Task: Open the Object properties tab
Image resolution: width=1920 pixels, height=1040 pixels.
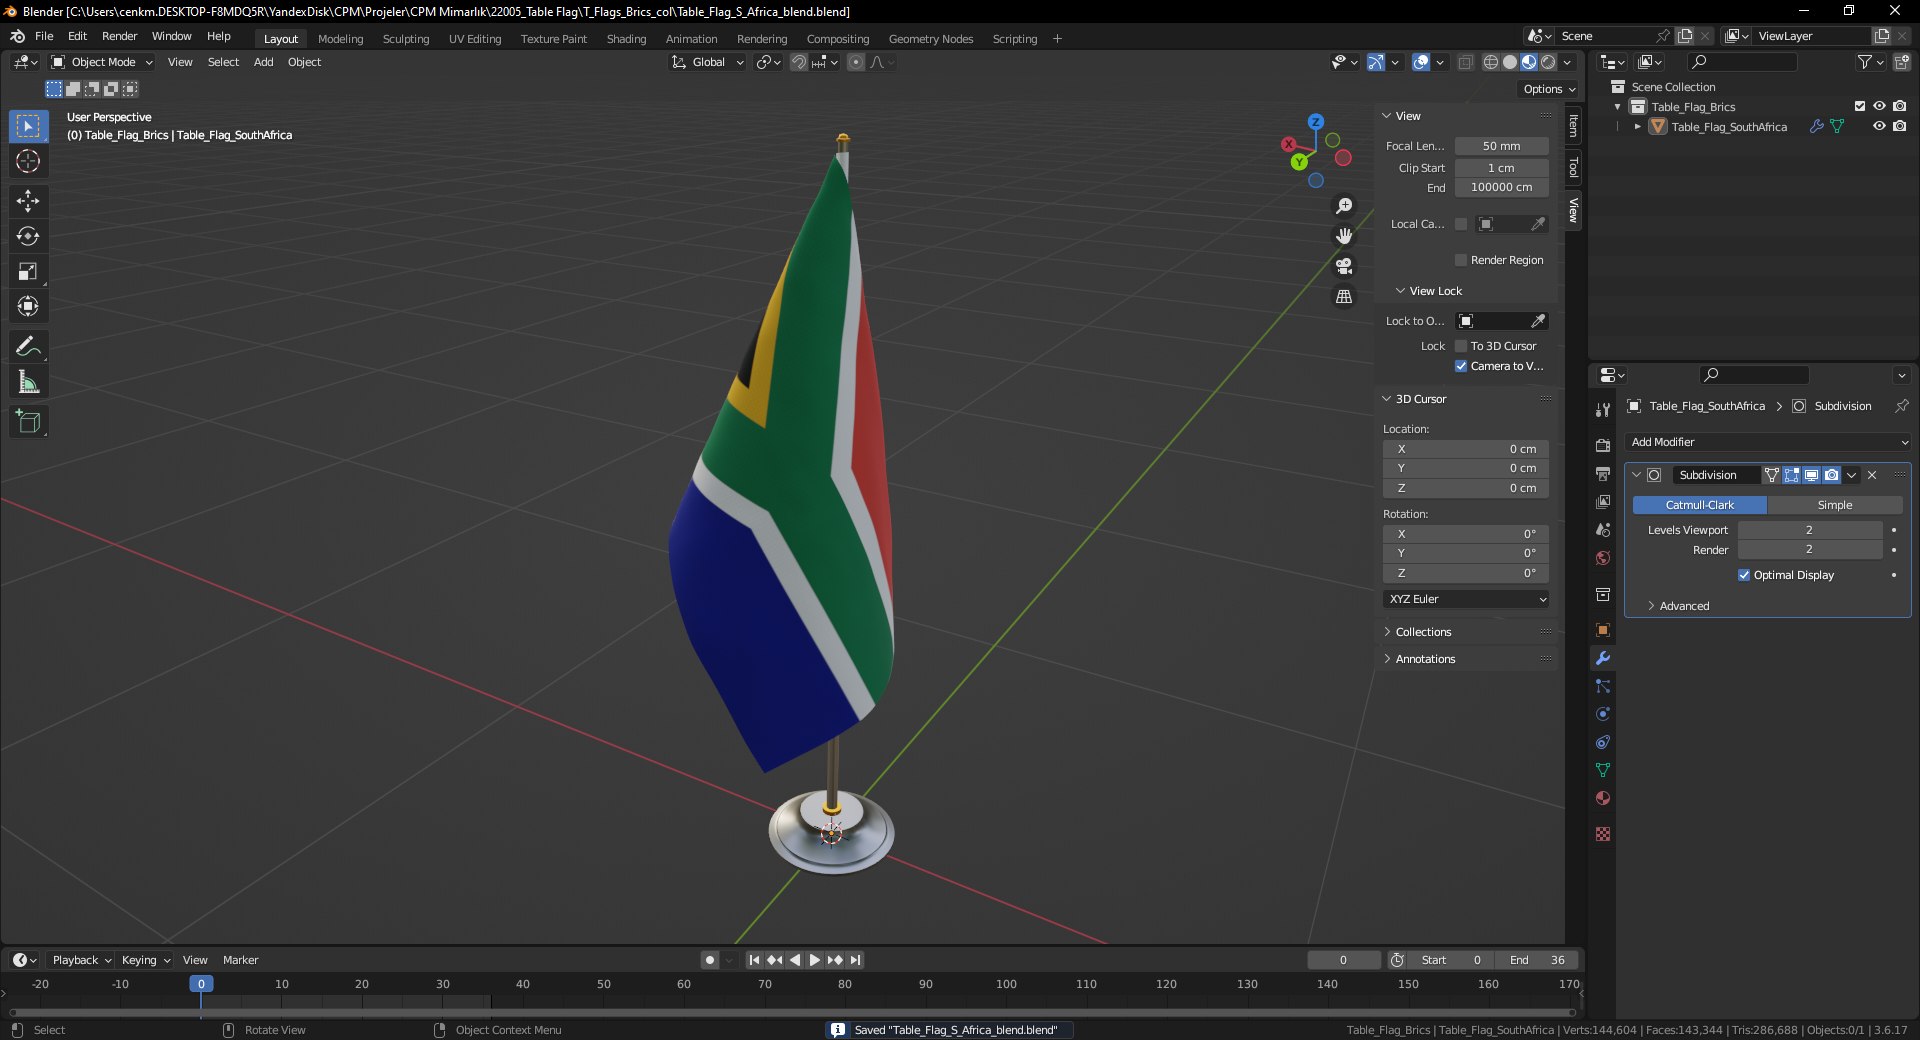Action: [x=1603, y=630]
